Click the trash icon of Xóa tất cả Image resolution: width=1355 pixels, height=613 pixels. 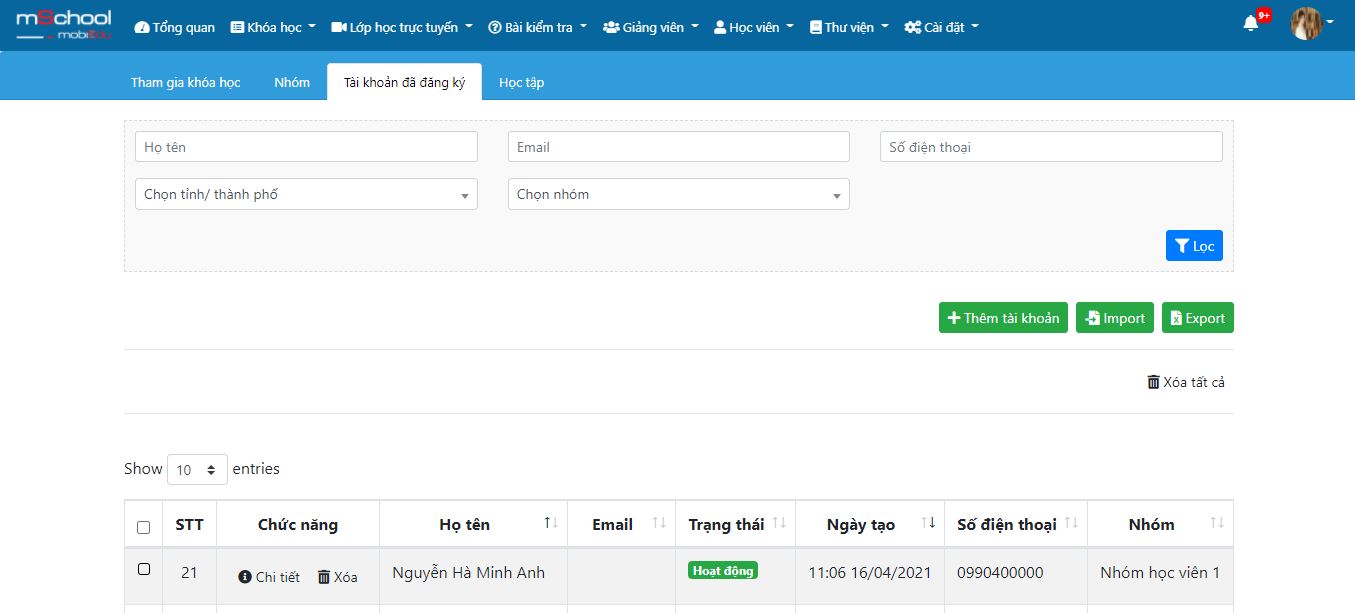pyautogui.click(x=1153, y=382)
